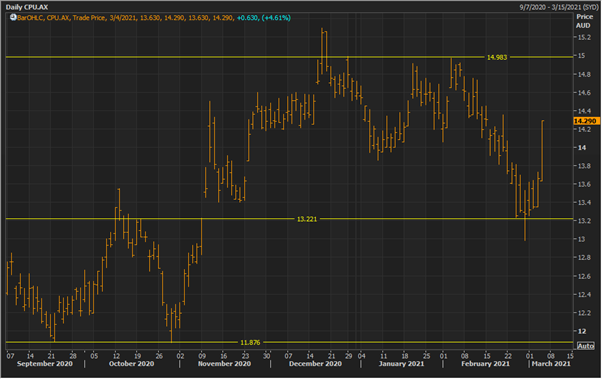Screen dimensions: 602x379
Task: Click the last price bar near 14.290
Action: (x=542, y=151)
